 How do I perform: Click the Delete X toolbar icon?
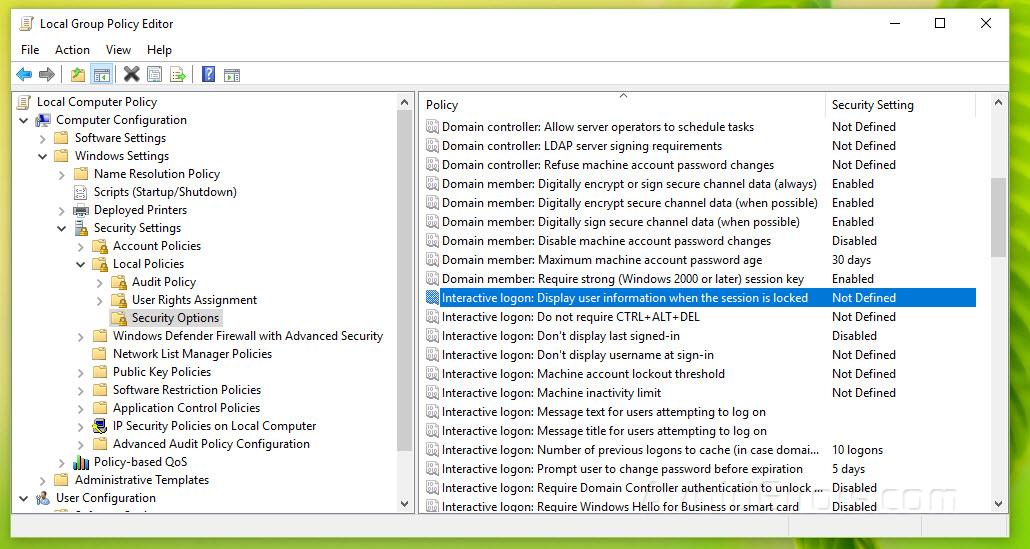[131, 74]
